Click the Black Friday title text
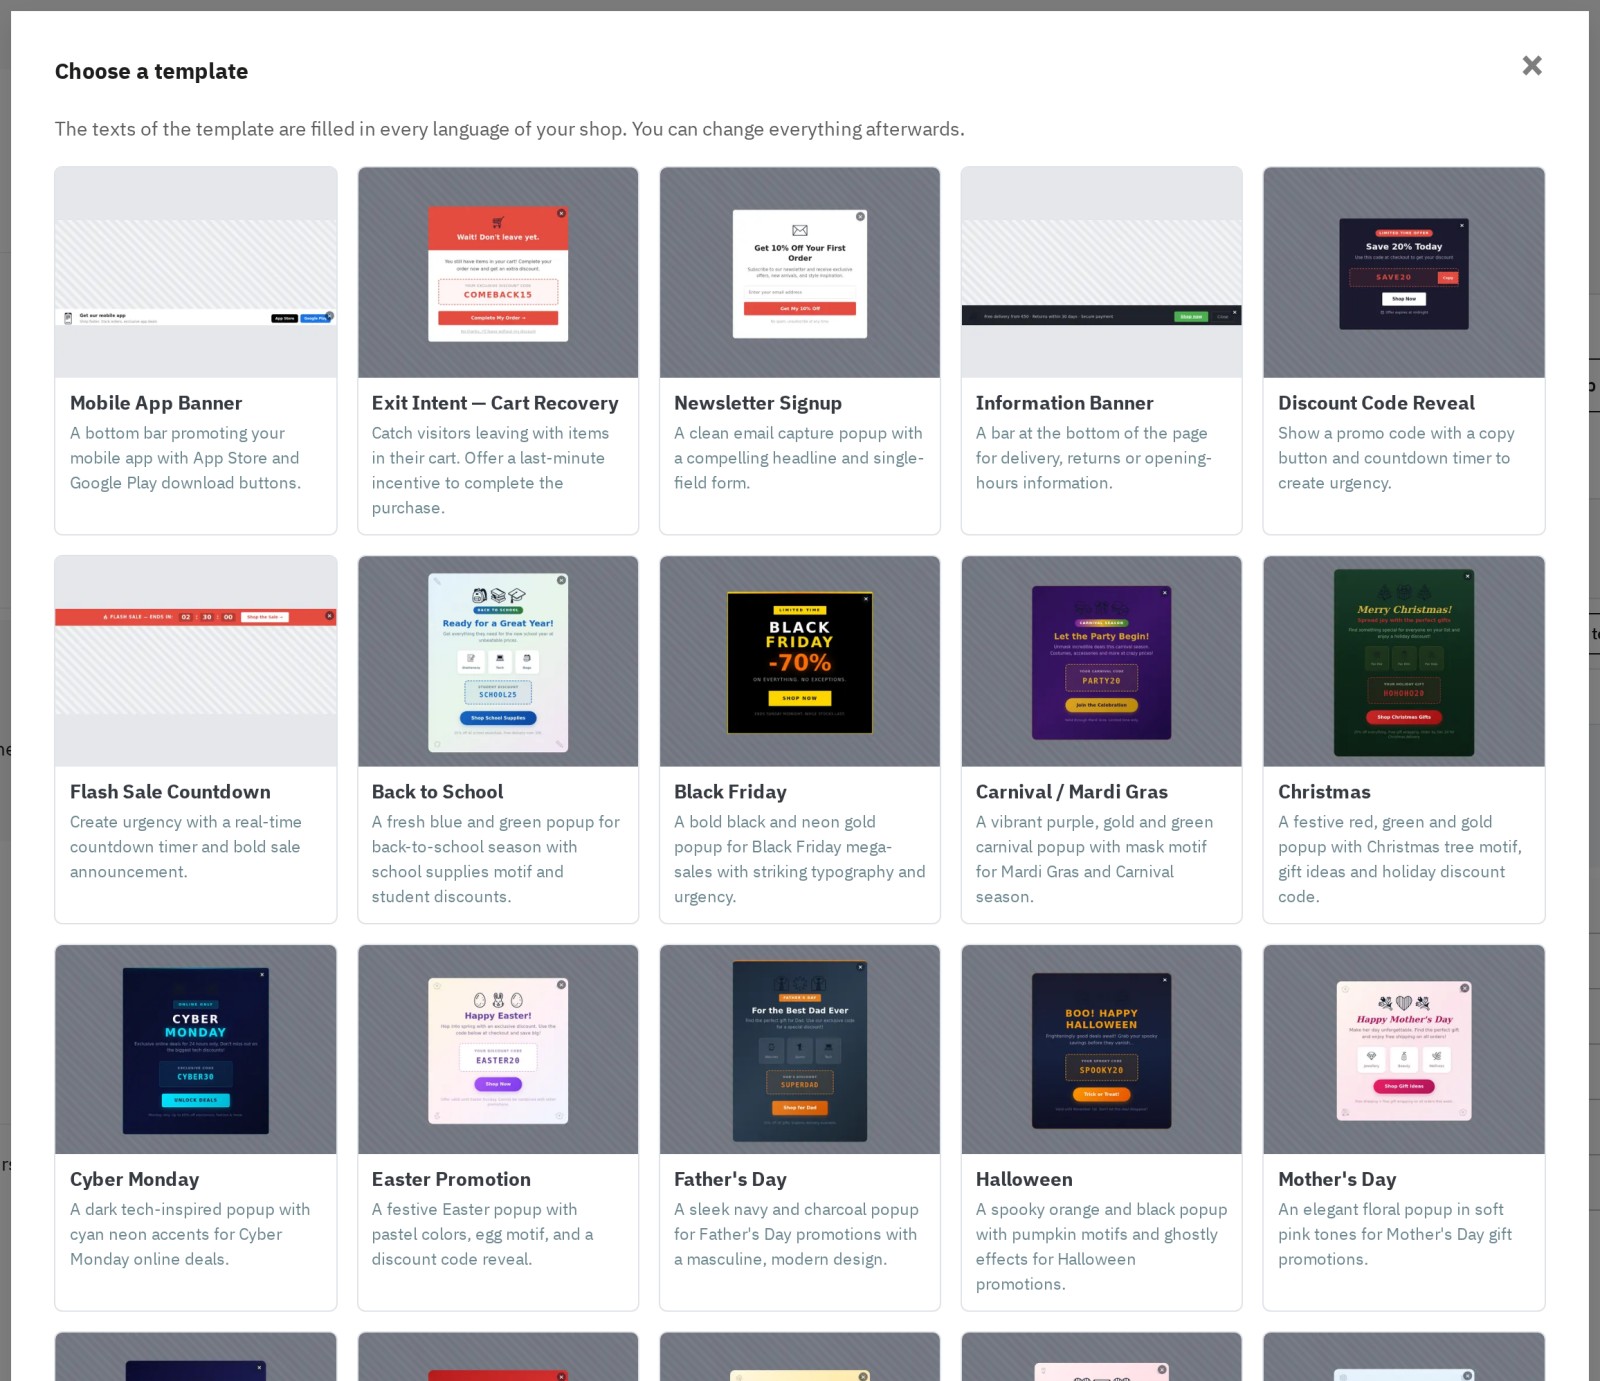 (x=730, y=792)
